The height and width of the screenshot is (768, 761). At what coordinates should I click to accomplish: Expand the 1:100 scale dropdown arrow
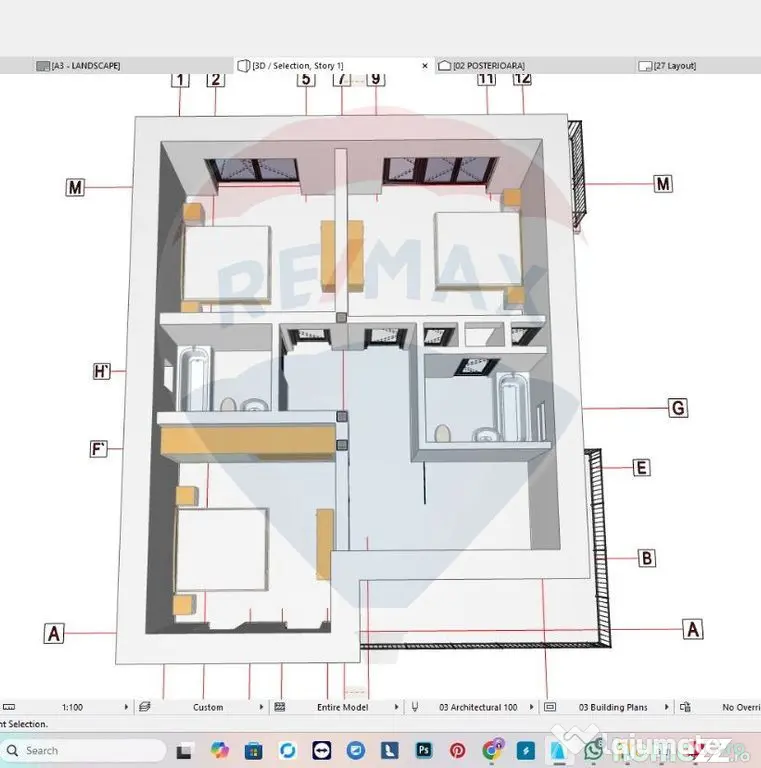pos(126,707)
